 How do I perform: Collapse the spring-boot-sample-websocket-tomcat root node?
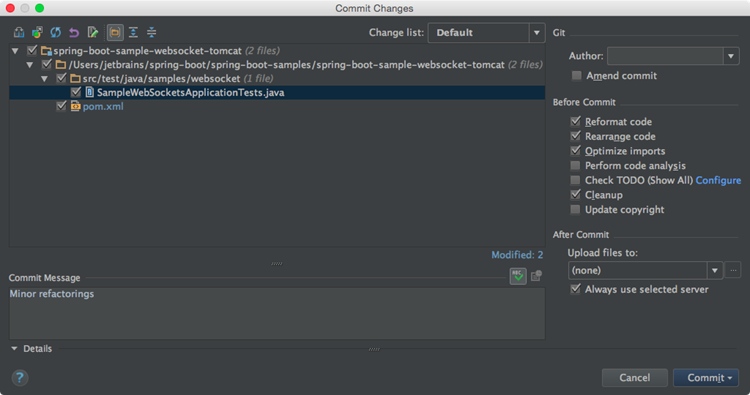pos(15,51)
